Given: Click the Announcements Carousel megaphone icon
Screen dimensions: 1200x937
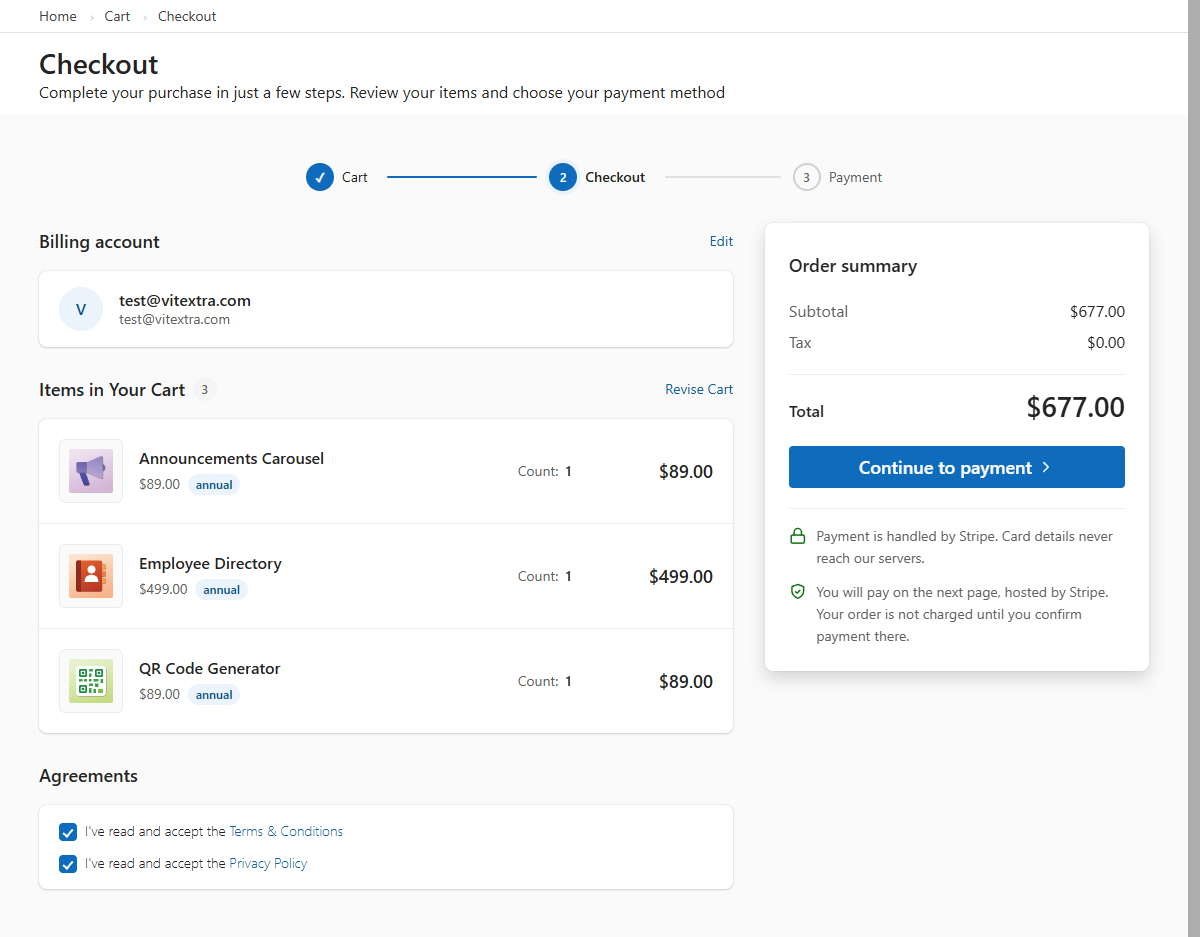Looking at the screenshot, I should point(91,471).
